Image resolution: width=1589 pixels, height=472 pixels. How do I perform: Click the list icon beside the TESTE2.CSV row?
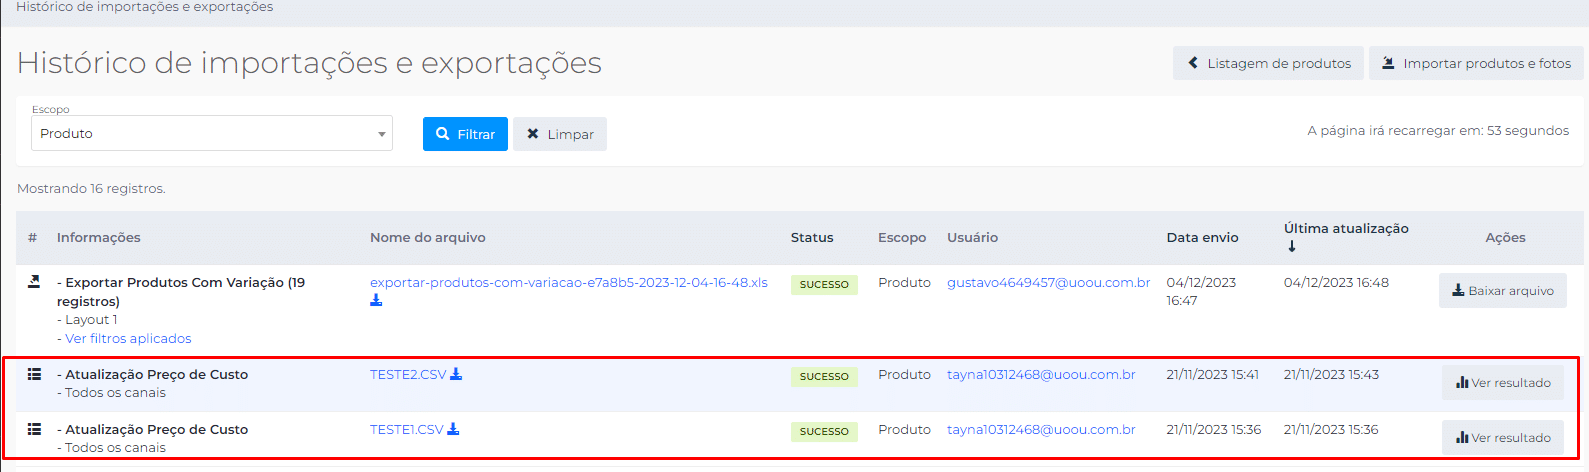click(x=34, y=374)
